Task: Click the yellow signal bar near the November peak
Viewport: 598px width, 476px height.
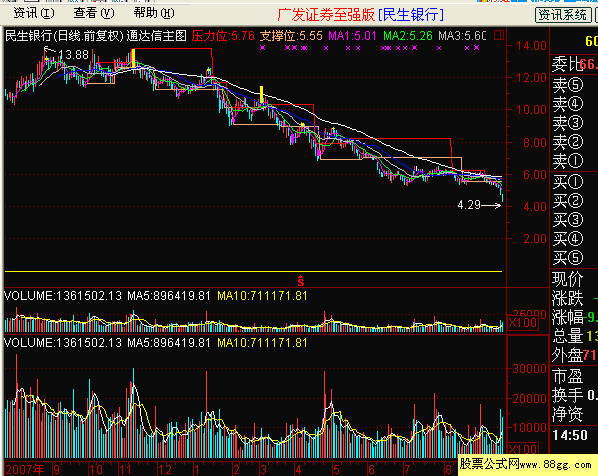Action: (x=133, y=58)
